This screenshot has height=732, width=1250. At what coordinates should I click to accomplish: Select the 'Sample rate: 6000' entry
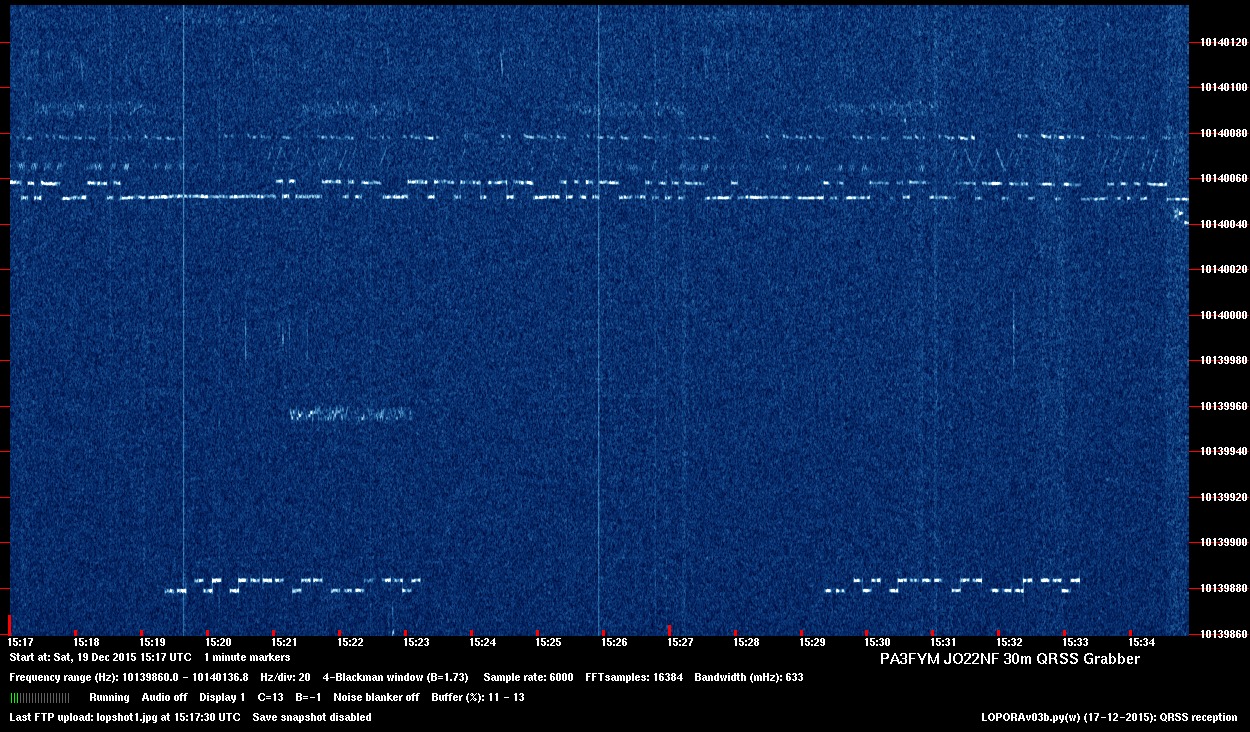[528, 678]
